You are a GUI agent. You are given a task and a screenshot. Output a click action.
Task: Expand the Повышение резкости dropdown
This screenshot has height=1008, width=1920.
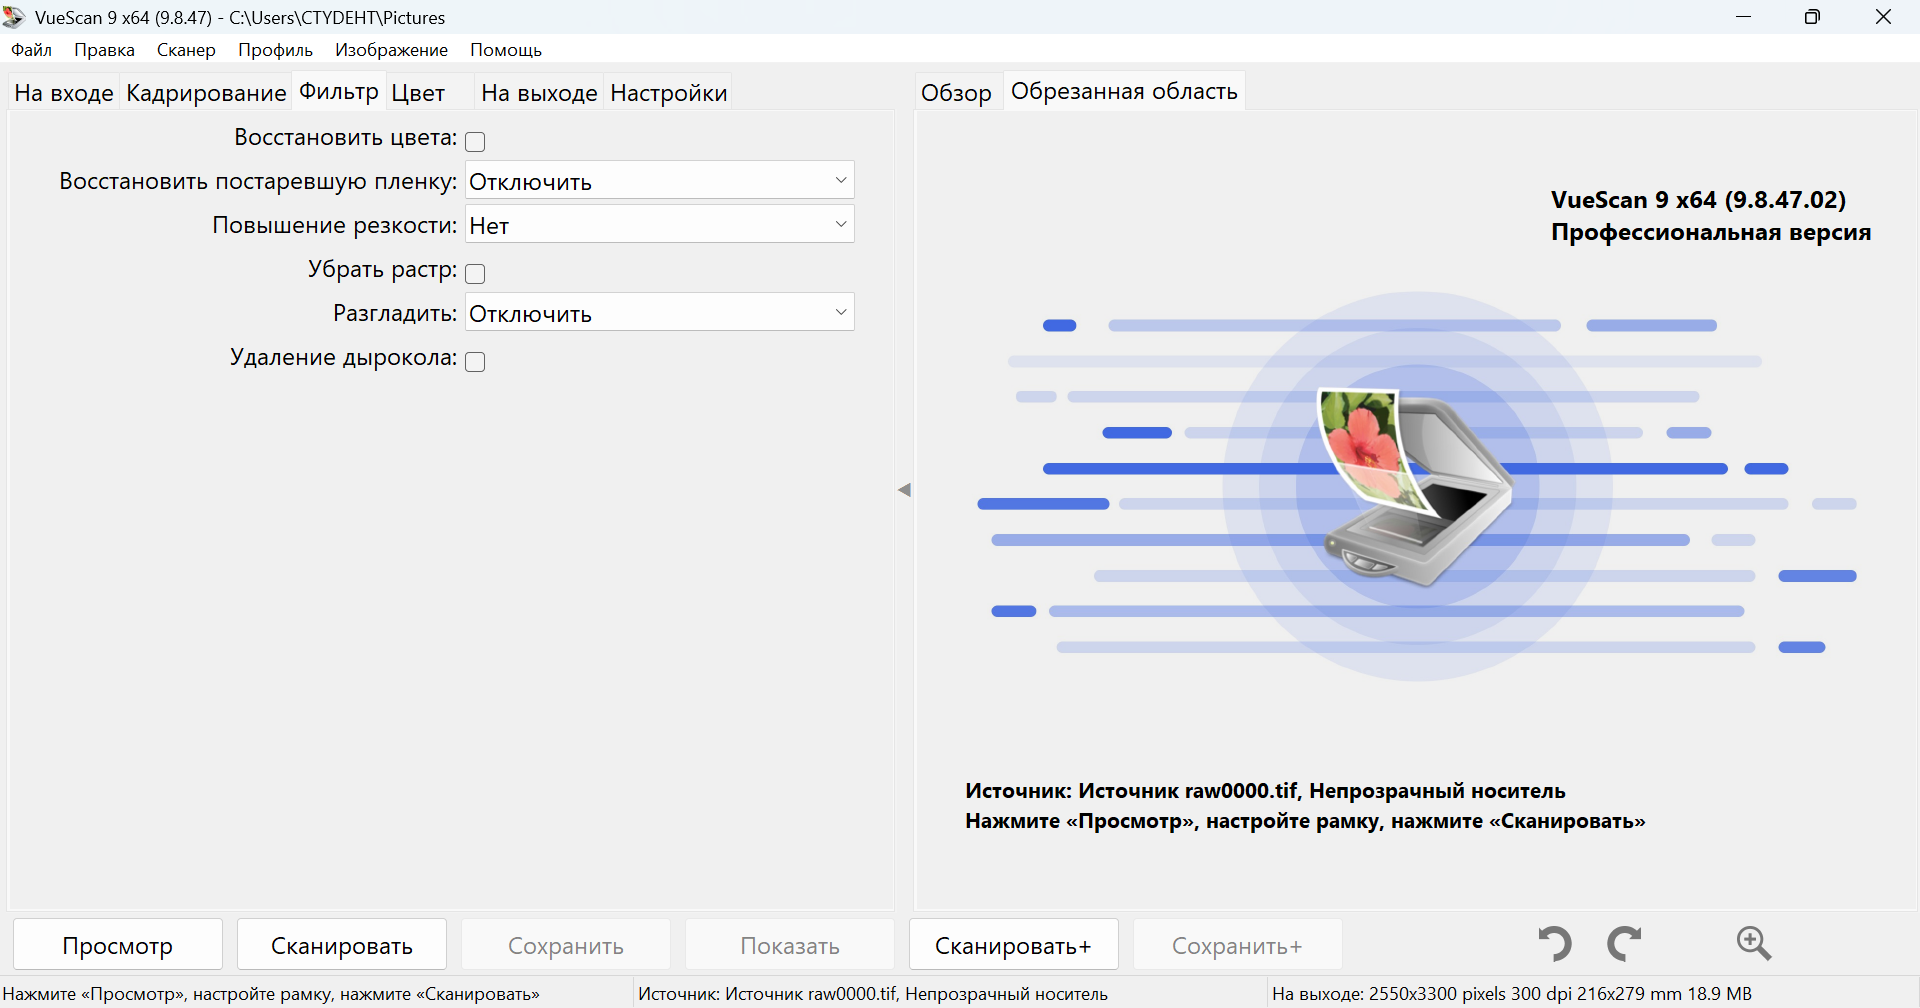[x=659, y=225]
